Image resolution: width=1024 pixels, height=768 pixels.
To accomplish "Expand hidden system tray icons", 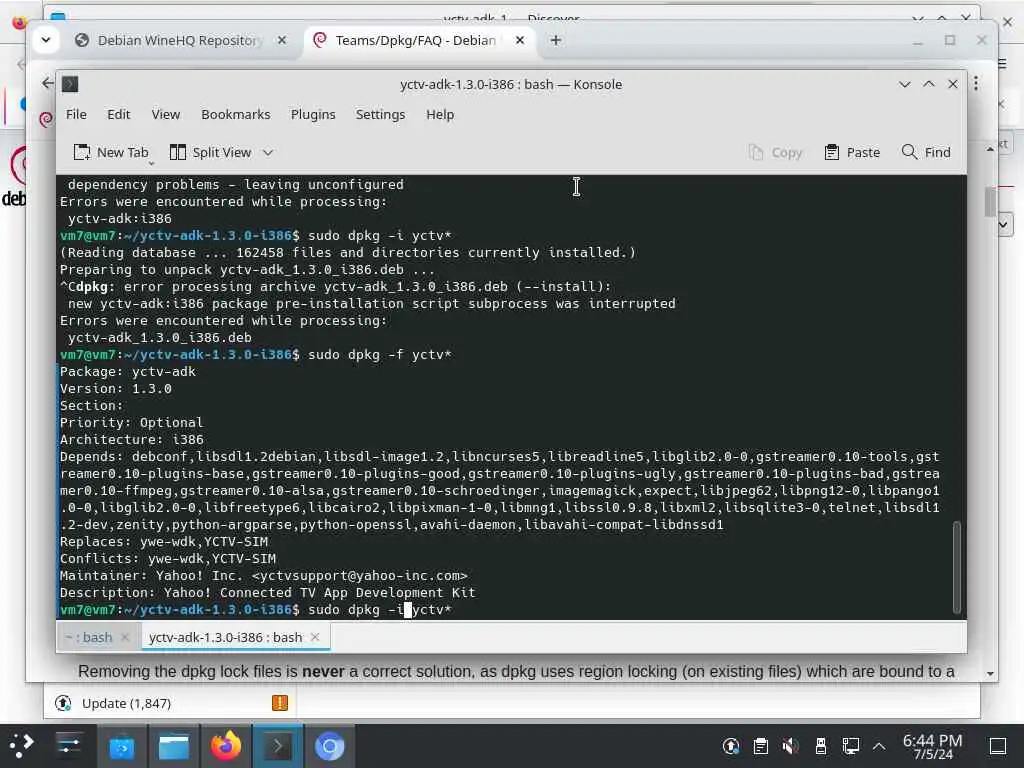I will click(x=879, y=746).
